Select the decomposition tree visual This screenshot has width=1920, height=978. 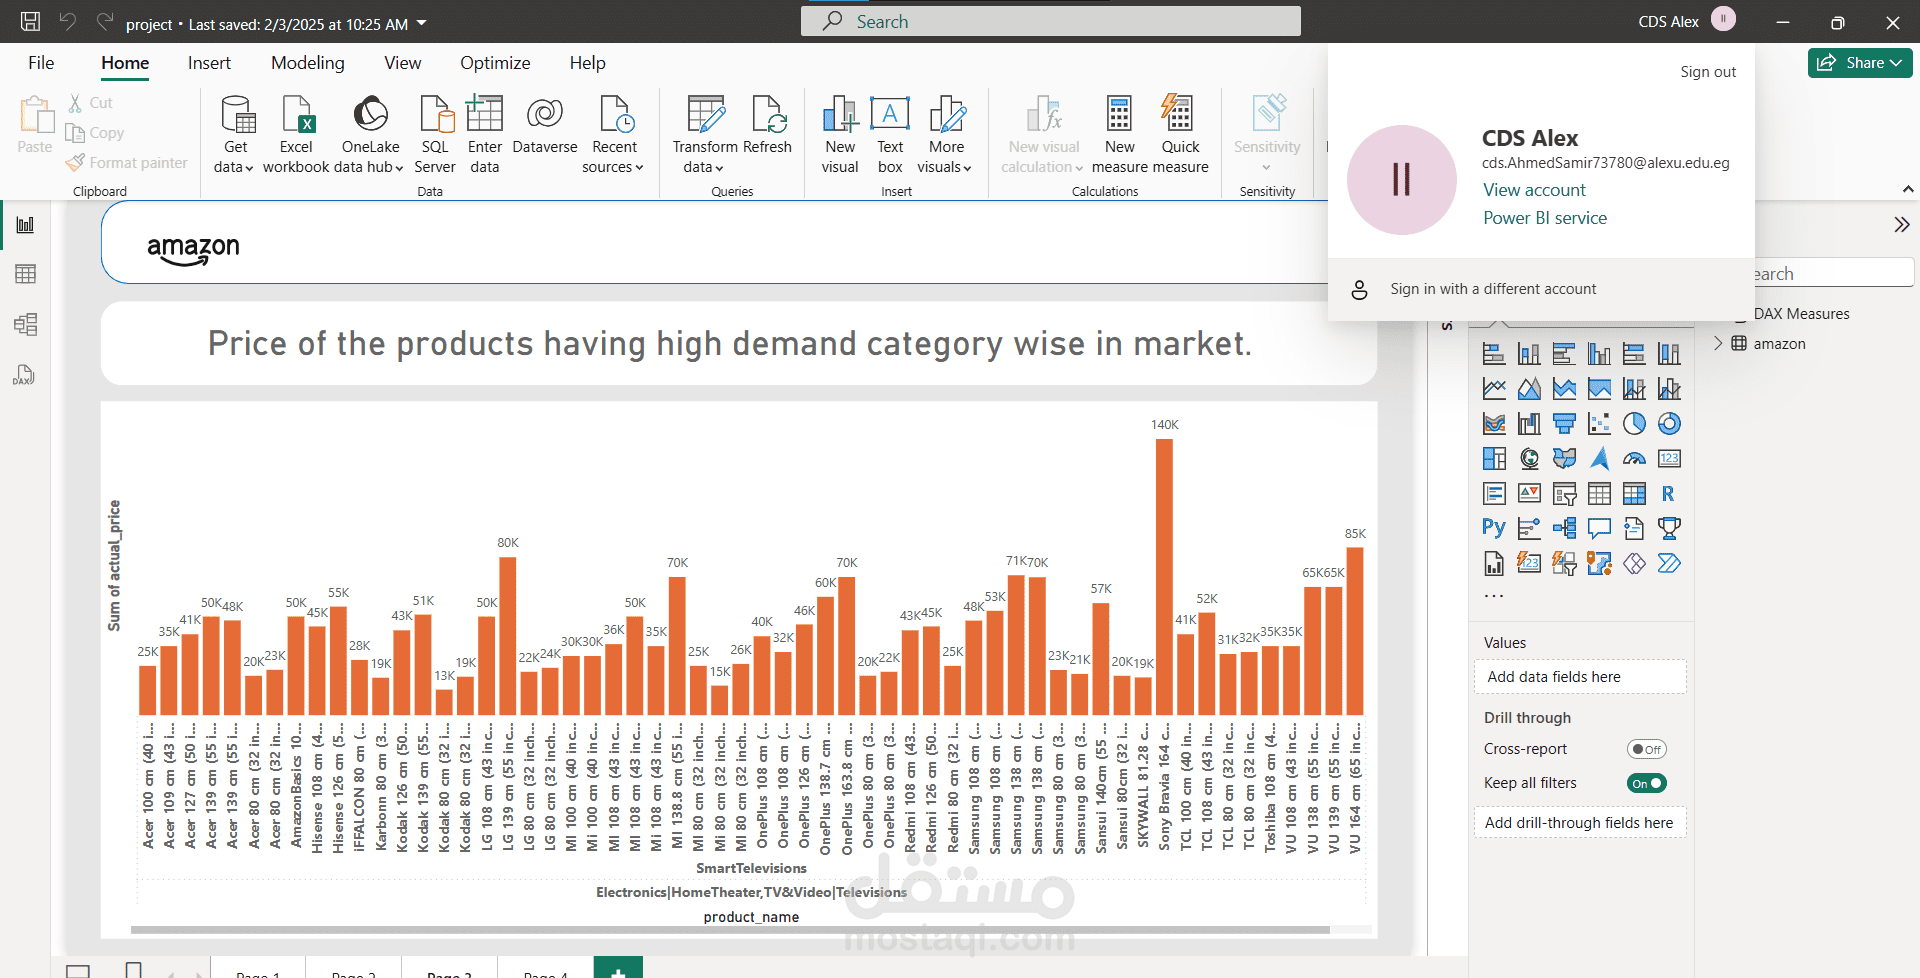1564,528
